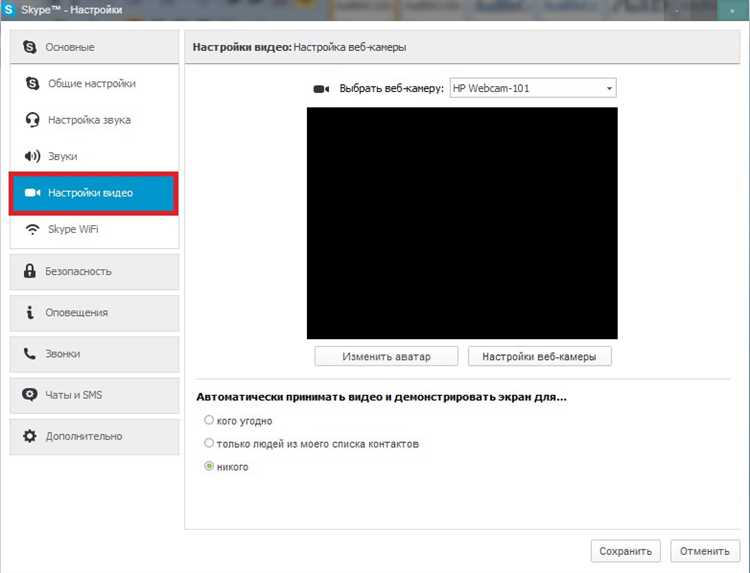Screen dimensions: 750x573
Task: Select Настройки видео in sidebar
Action: [x=94, y=193]
